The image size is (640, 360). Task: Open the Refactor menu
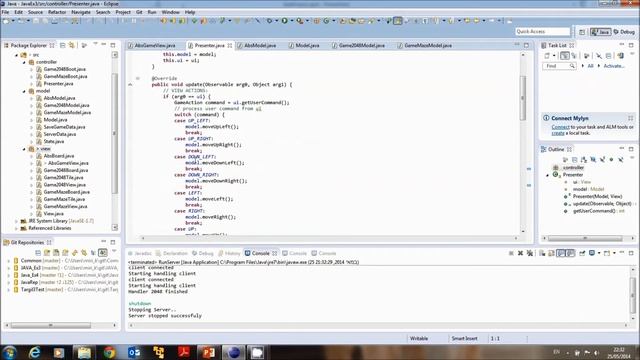click(x=57, y=12)
